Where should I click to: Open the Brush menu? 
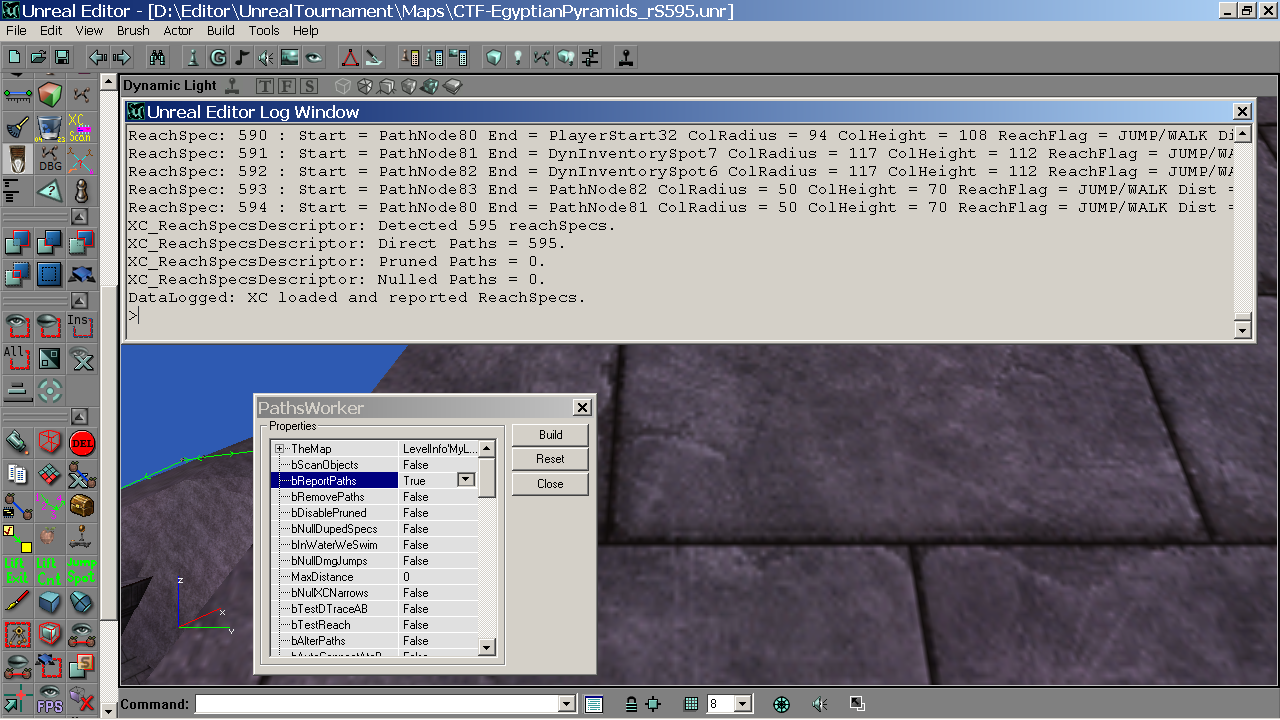tap(133, 31)
